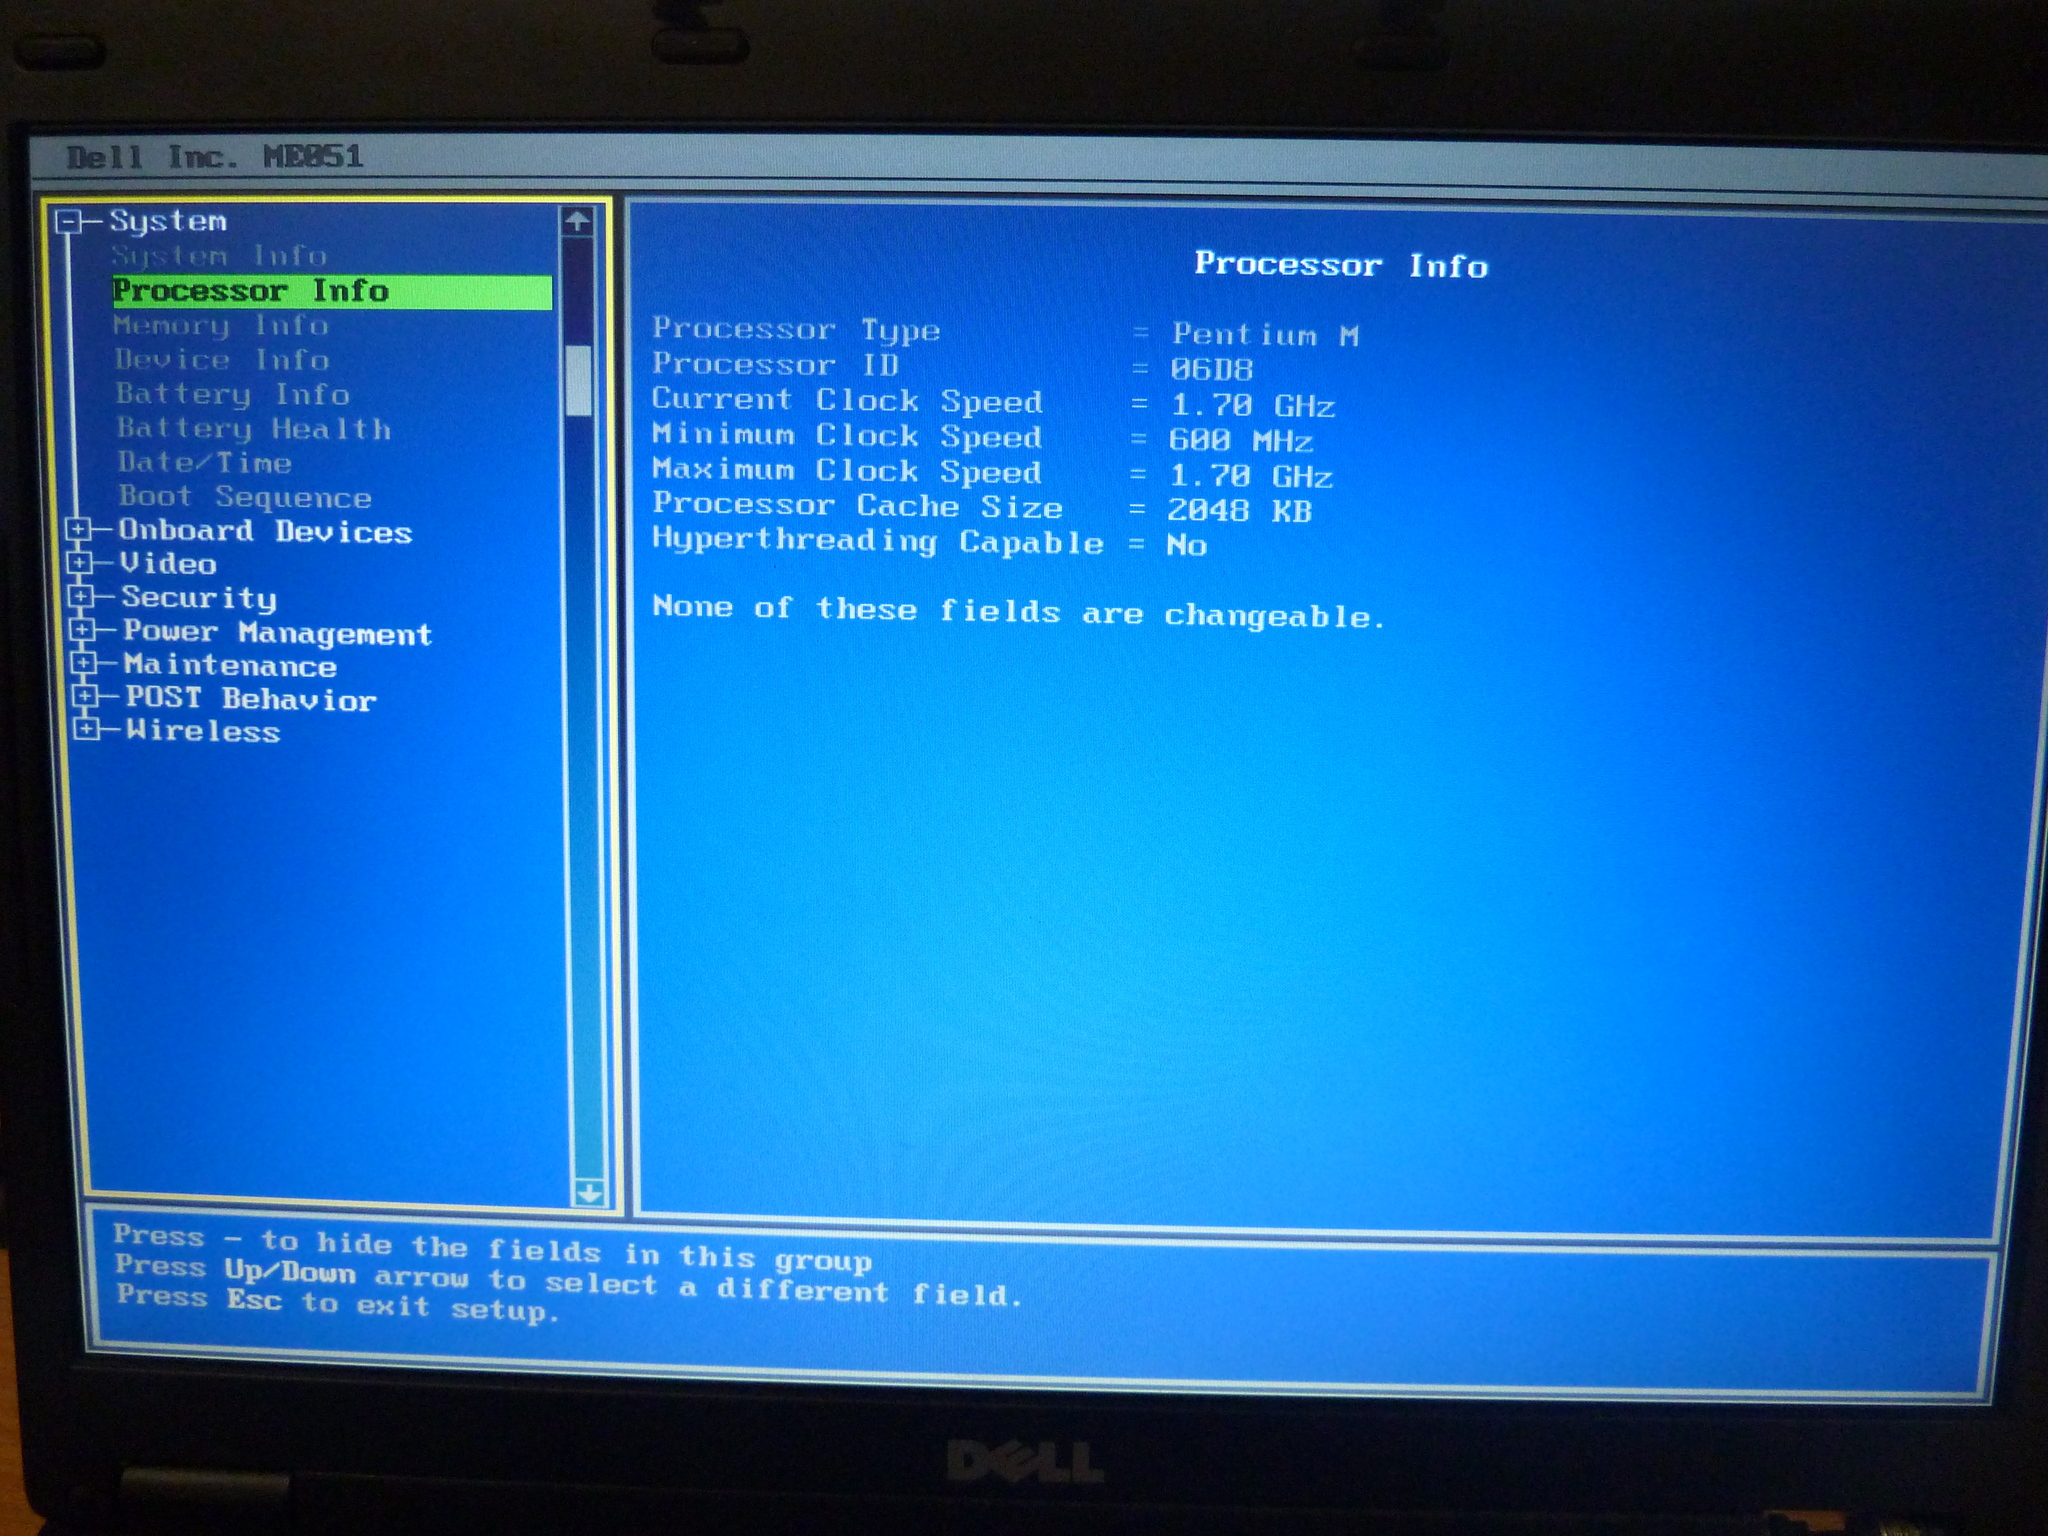Expand the Security group
2048x1536 pixels.
coord(81,597)
